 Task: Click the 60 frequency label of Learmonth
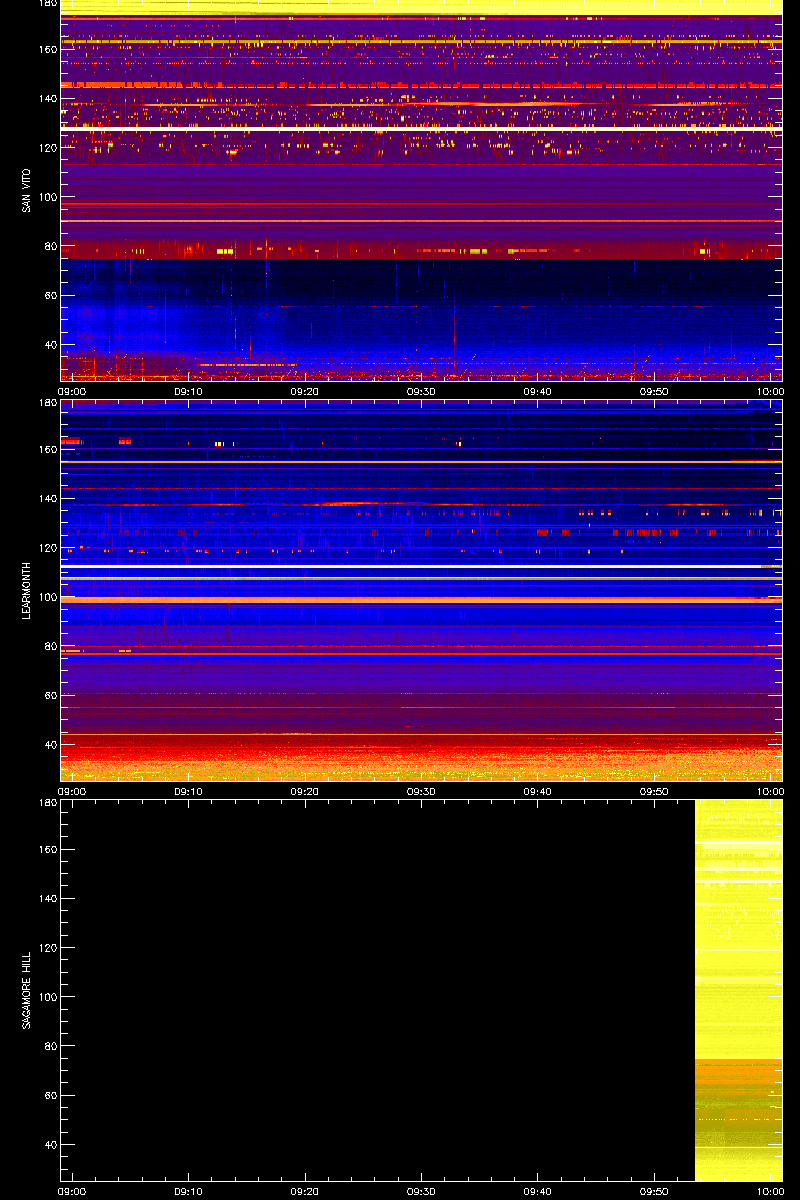point(50,696)
